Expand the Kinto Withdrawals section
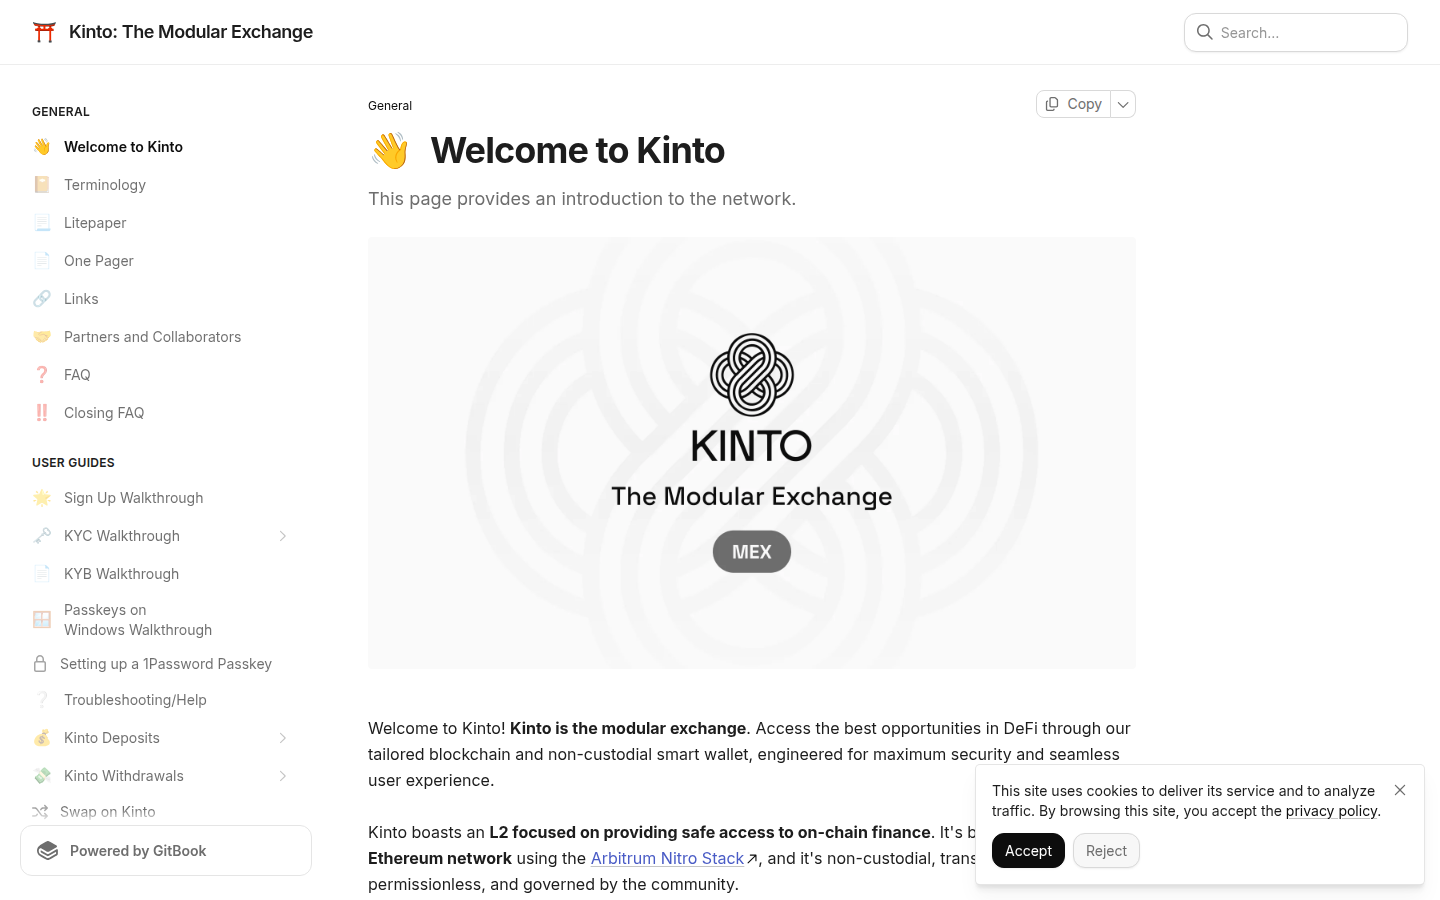1440x900 pixels. pos(283,776)
